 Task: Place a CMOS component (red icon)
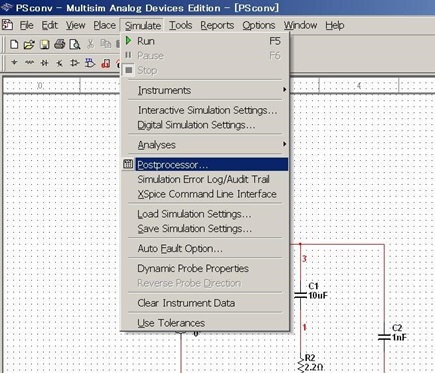coord(106,63)
